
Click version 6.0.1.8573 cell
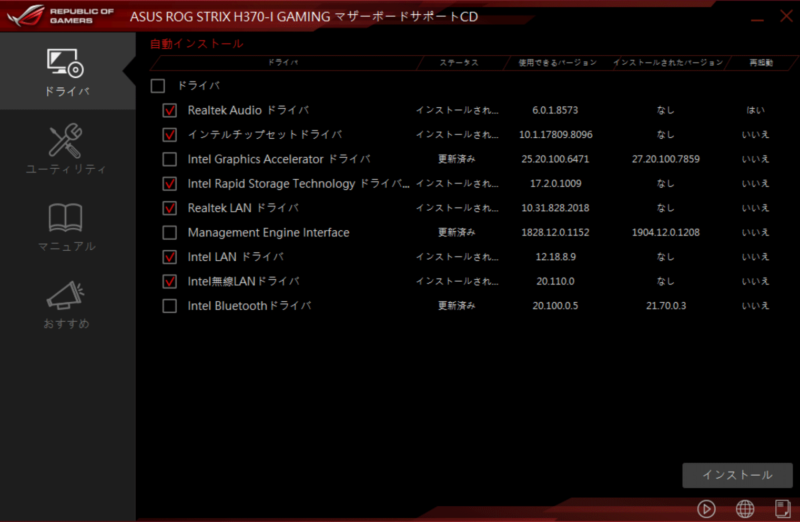[555, 110]
